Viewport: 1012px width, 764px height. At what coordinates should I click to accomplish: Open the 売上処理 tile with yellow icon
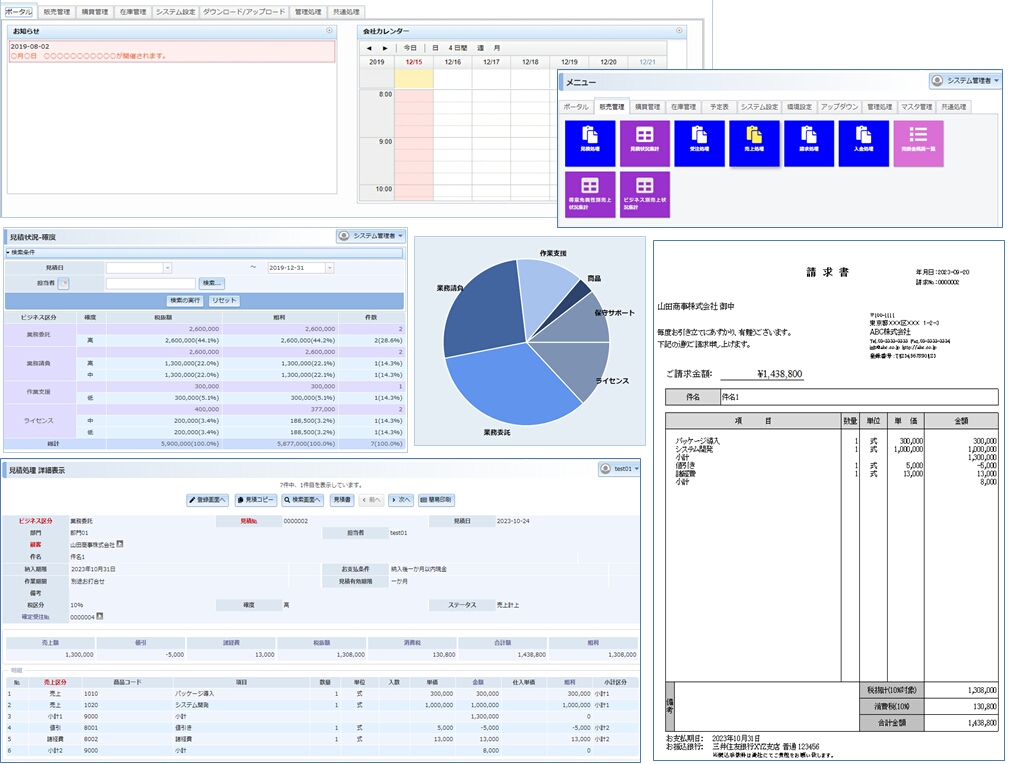(754, 143)
